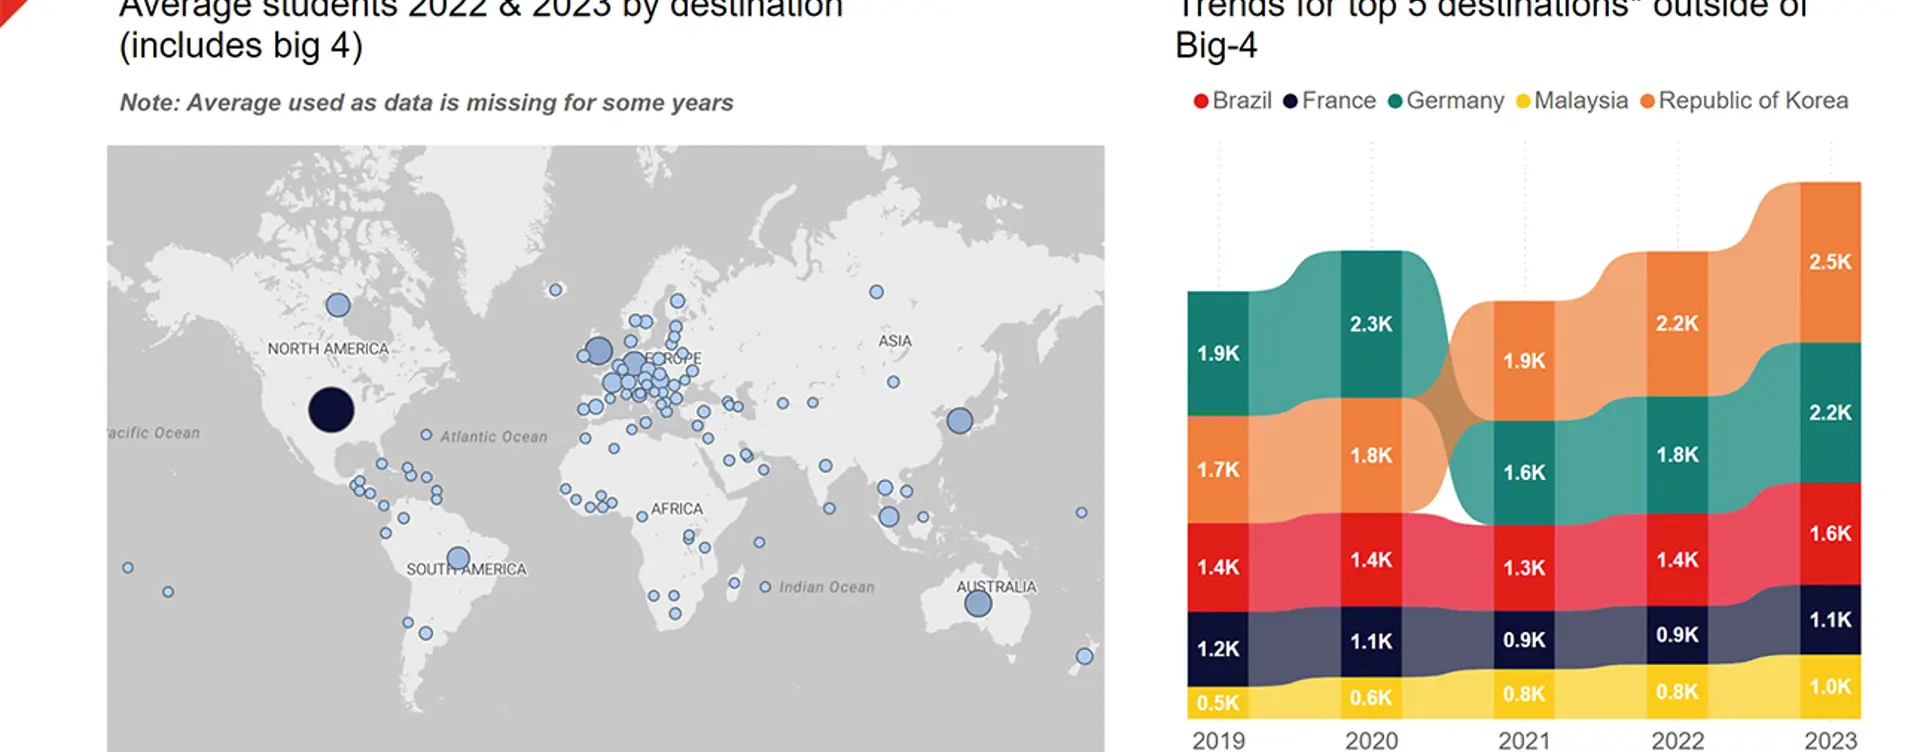Click the large dark United States bubble
Image resolution: width=1905 pixels, height=752 pixels.
(331, 410)
